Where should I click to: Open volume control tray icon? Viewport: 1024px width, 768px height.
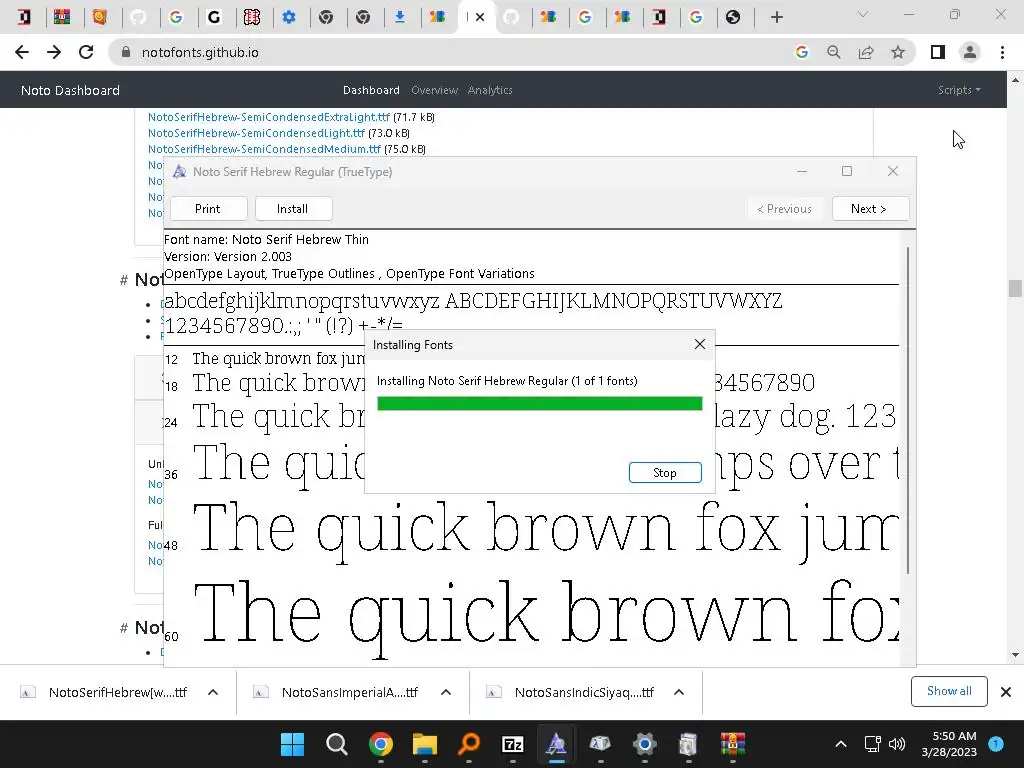897,744
